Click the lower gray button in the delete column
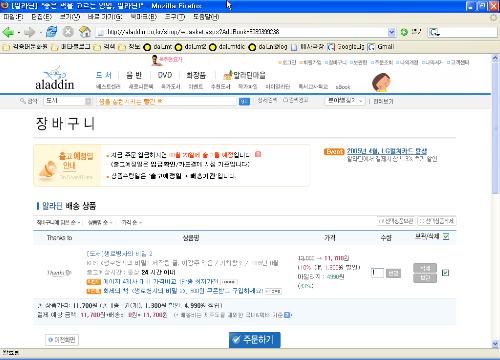 coord(425,278)
